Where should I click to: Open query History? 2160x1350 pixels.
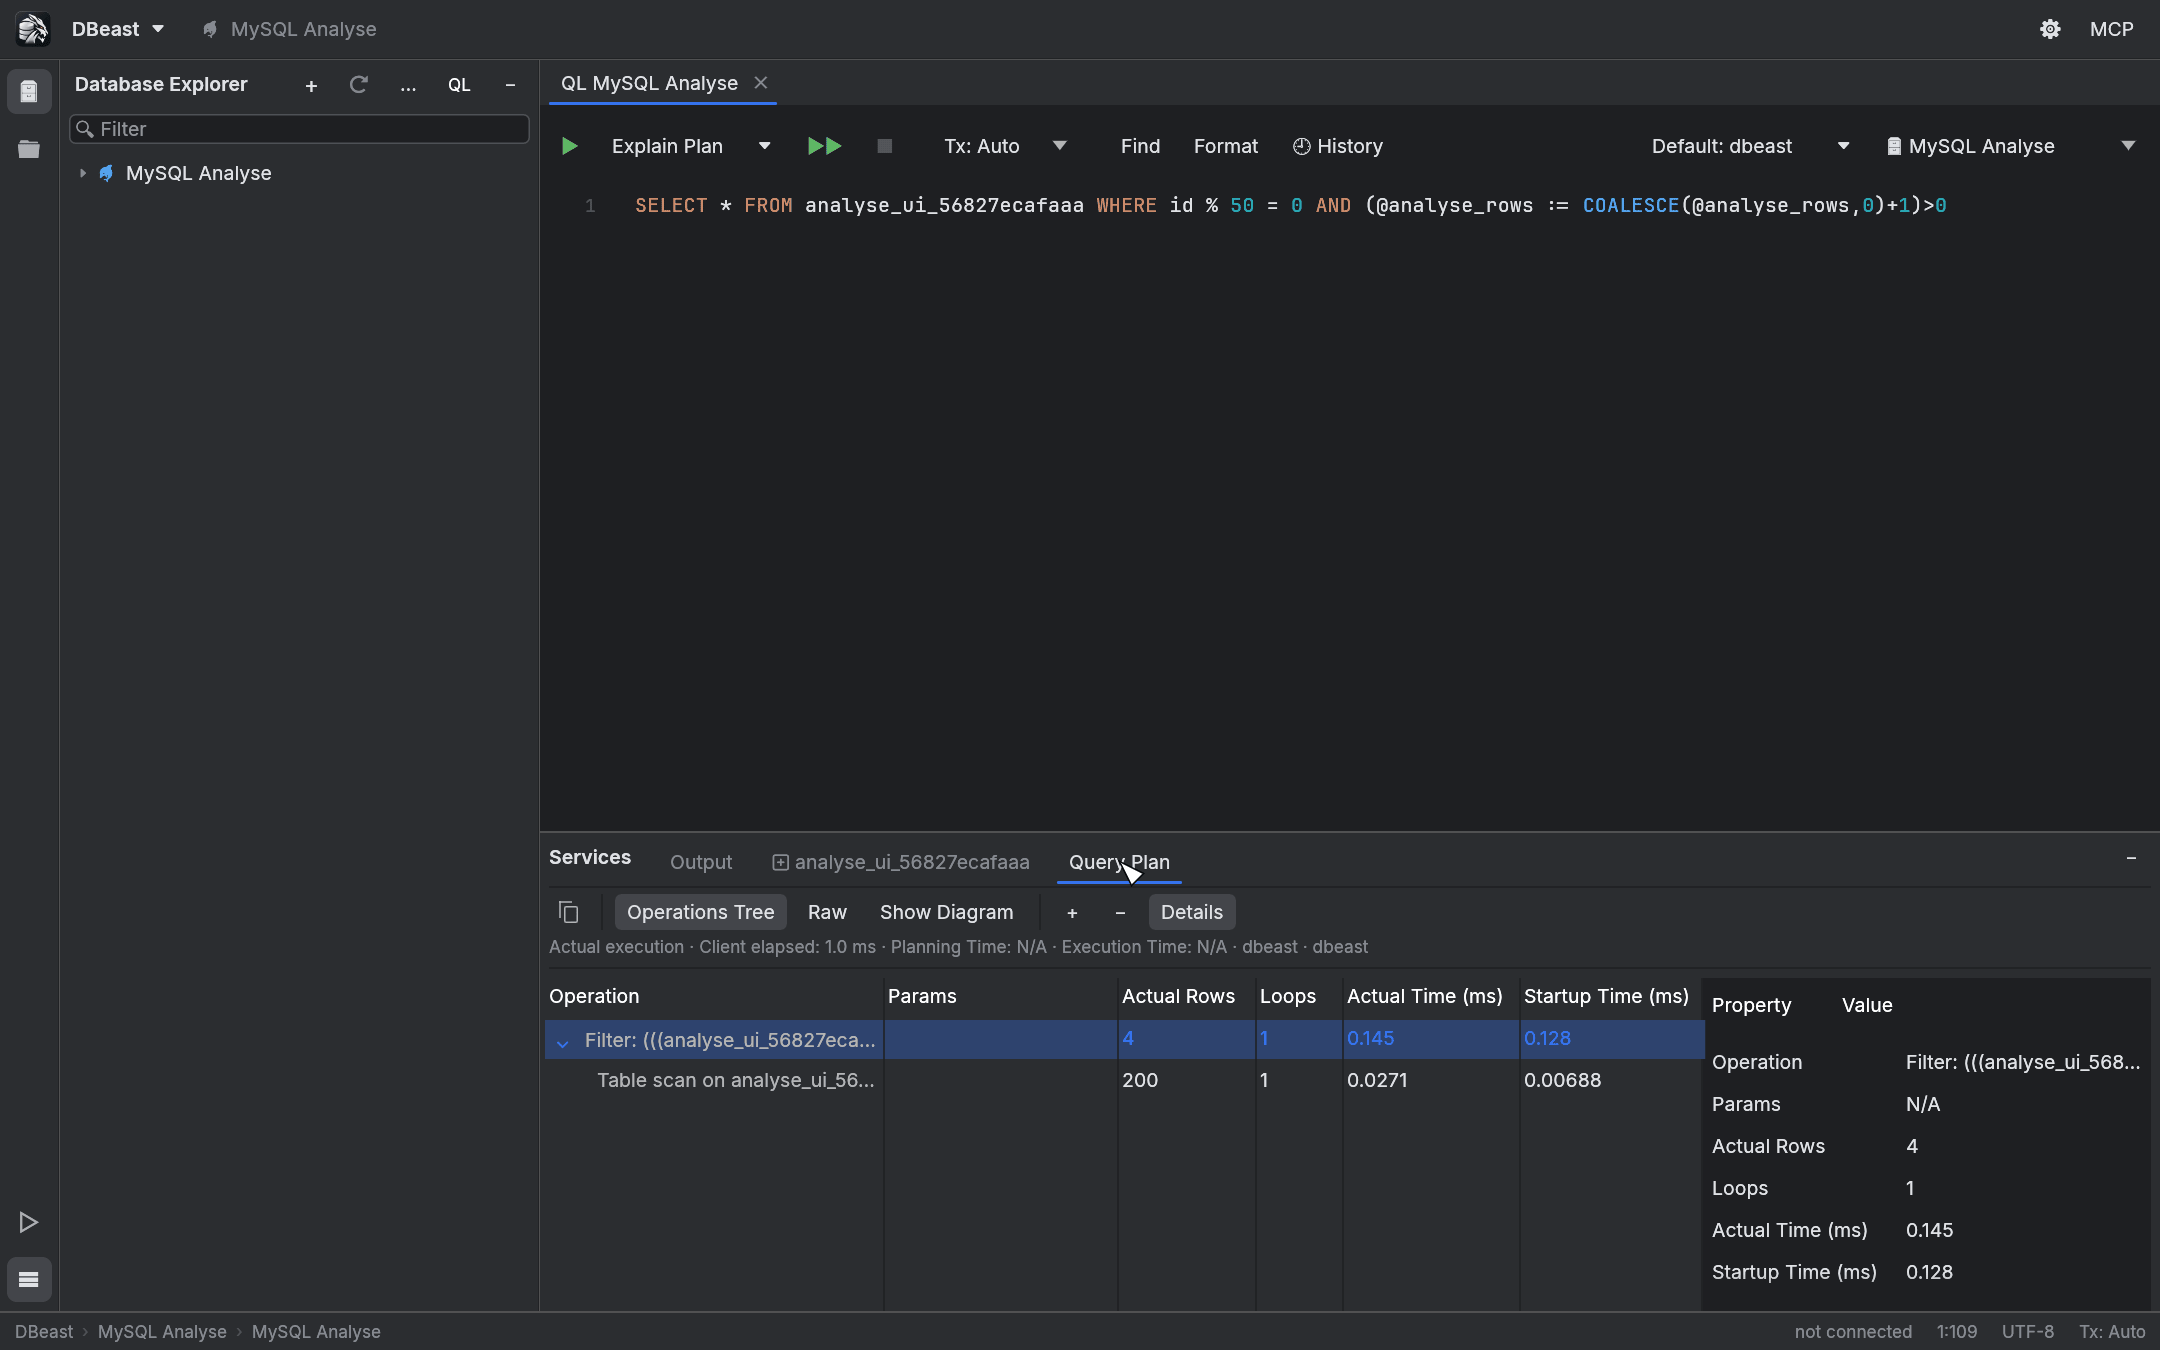[1337, 146]
